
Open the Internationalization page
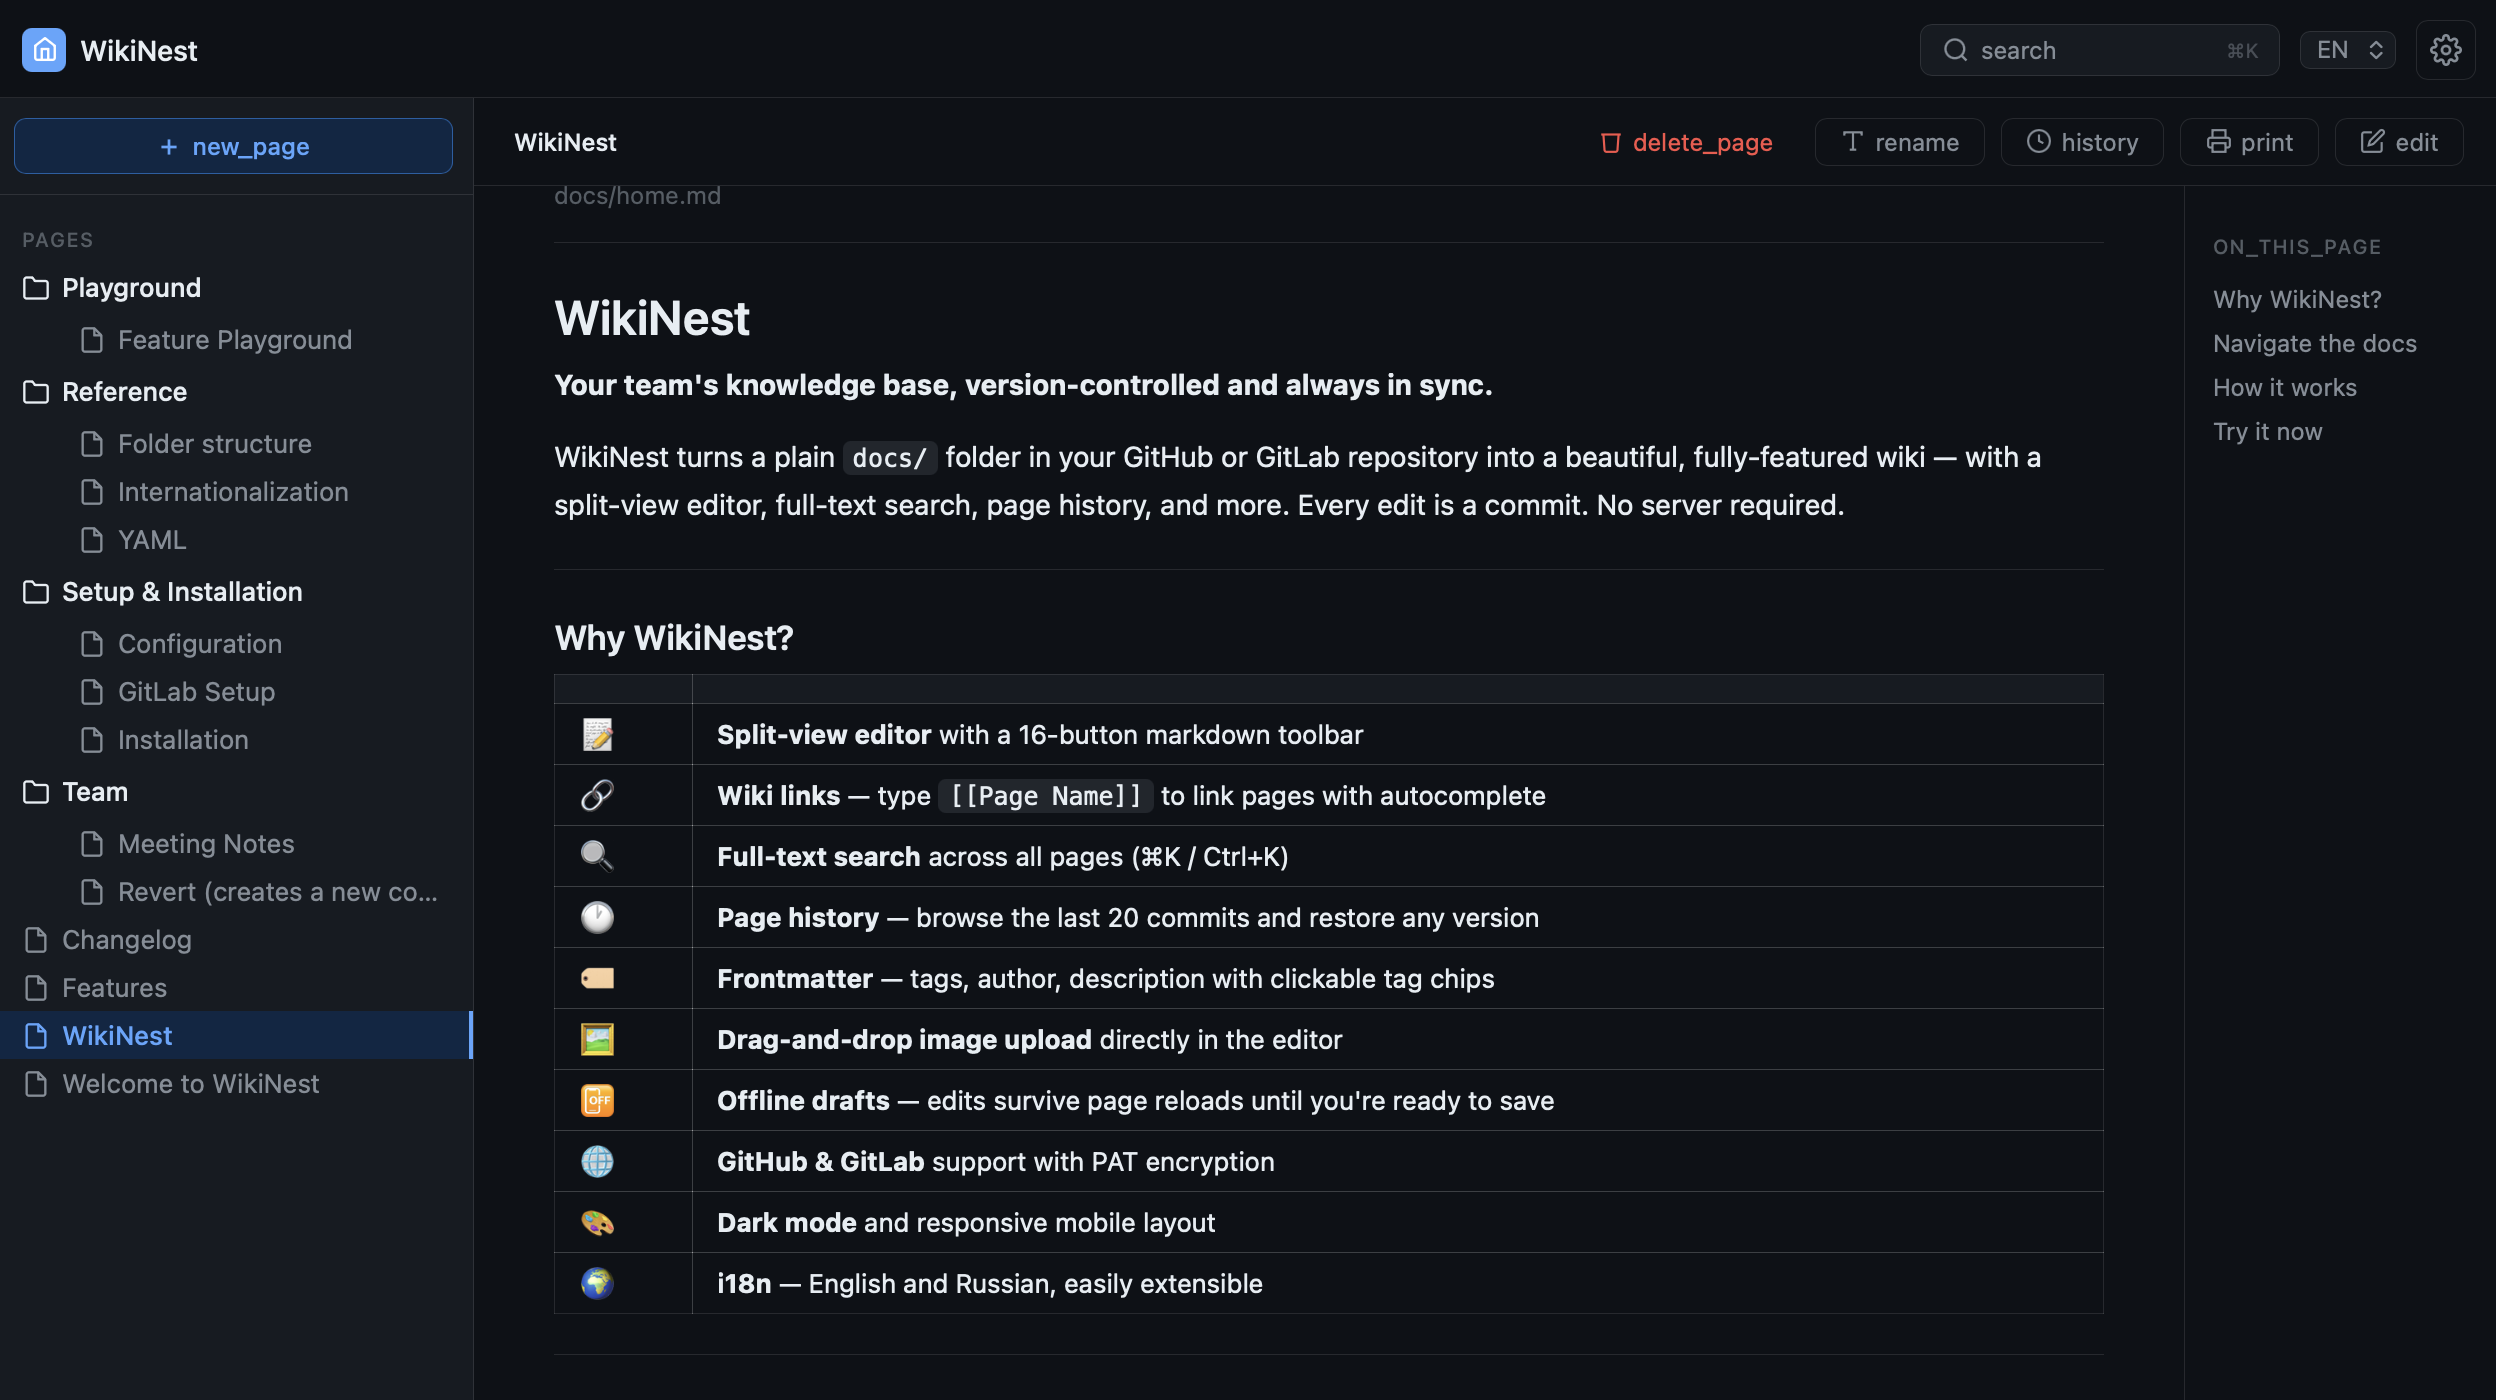(236, 492)
